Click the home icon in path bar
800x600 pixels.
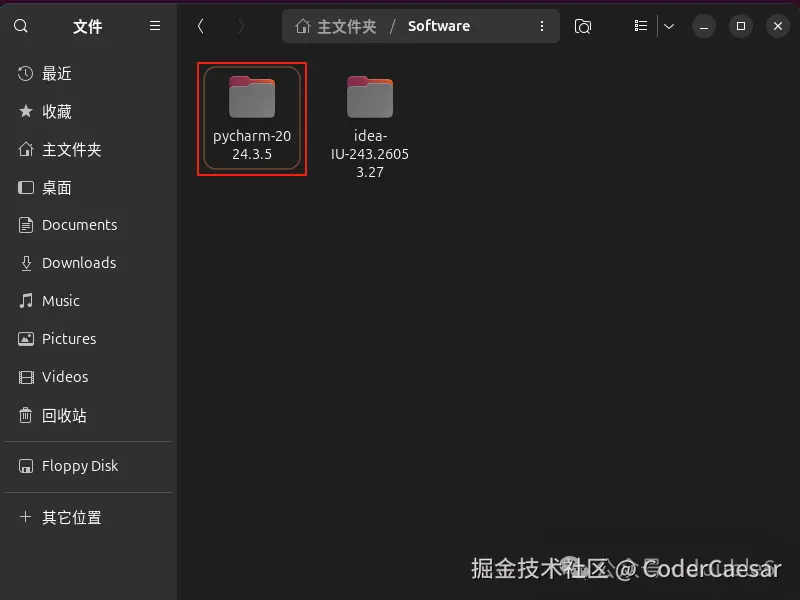[303, 26]
